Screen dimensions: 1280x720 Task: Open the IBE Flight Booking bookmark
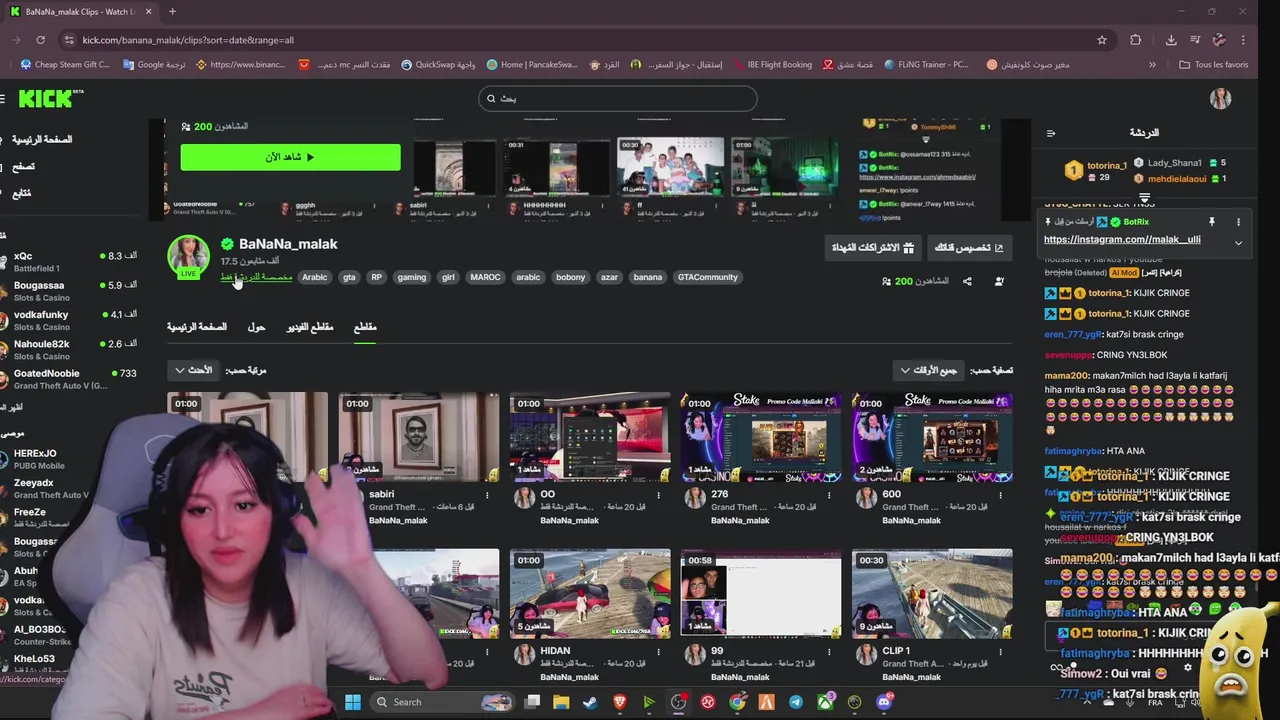coord(771,65)
